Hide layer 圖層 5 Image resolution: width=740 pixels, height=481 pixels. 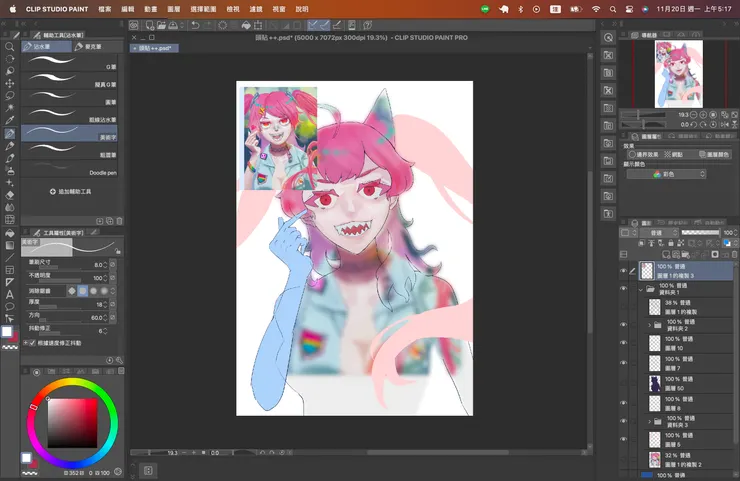click(623, 439)
